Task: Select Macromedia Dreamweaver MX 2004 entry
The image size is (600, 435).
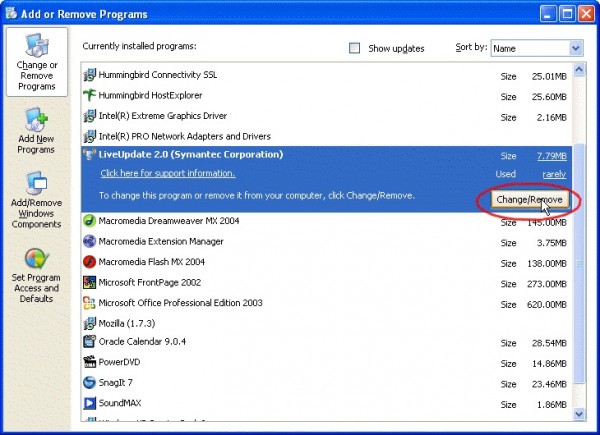Action: tap(326, 221)
